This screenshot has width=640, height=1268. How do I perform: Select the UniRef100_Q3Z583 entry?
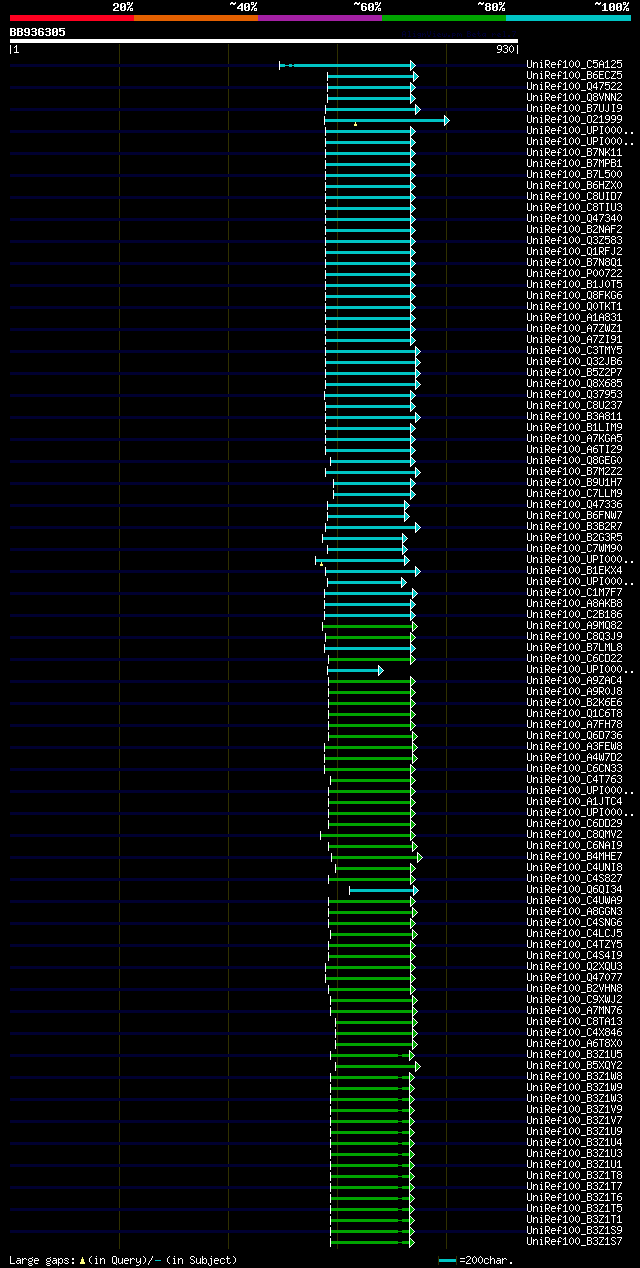click(574, 240)
